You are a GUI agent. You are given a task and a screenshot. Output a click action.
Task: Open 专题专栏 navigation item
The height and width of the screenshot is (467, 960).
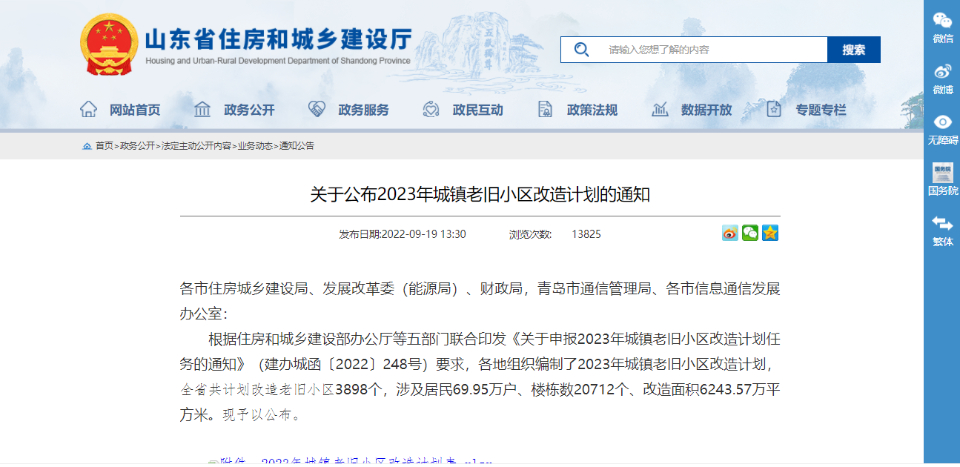807,110
